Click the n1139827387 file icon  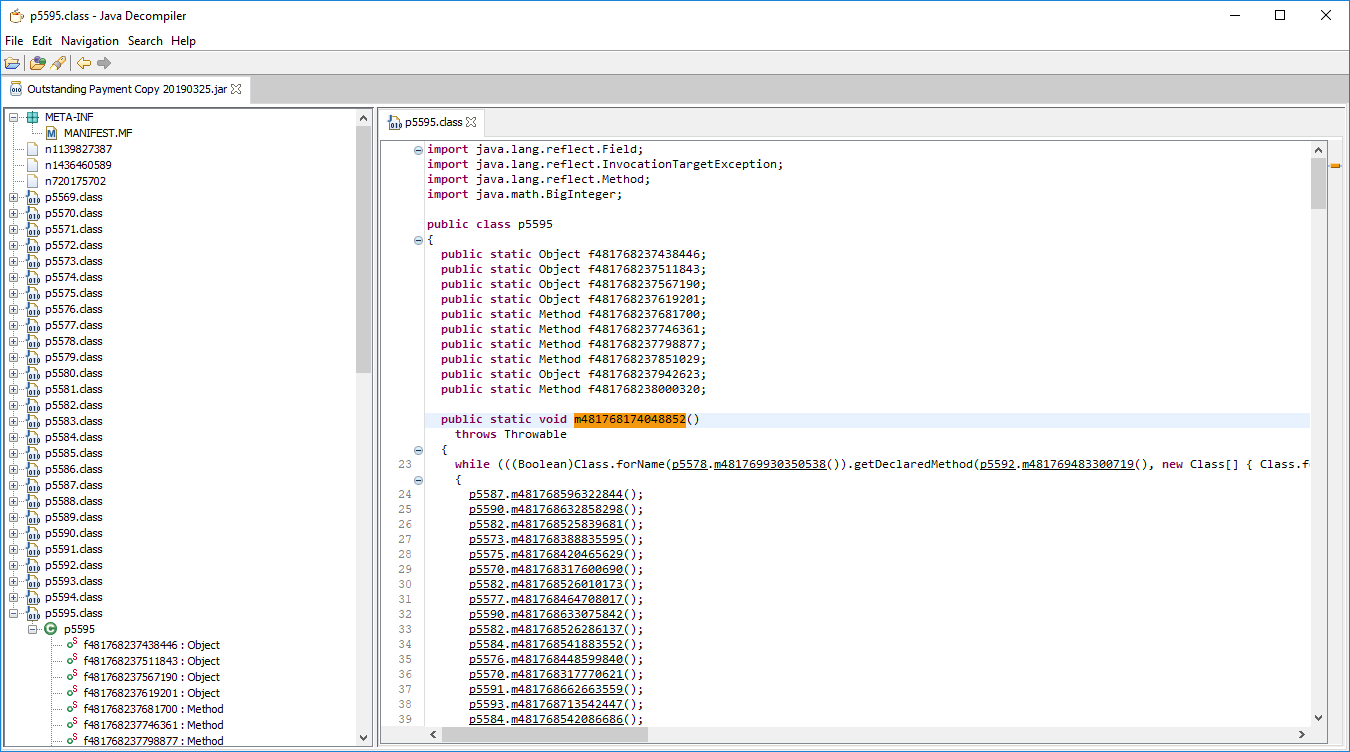[33, 149]
